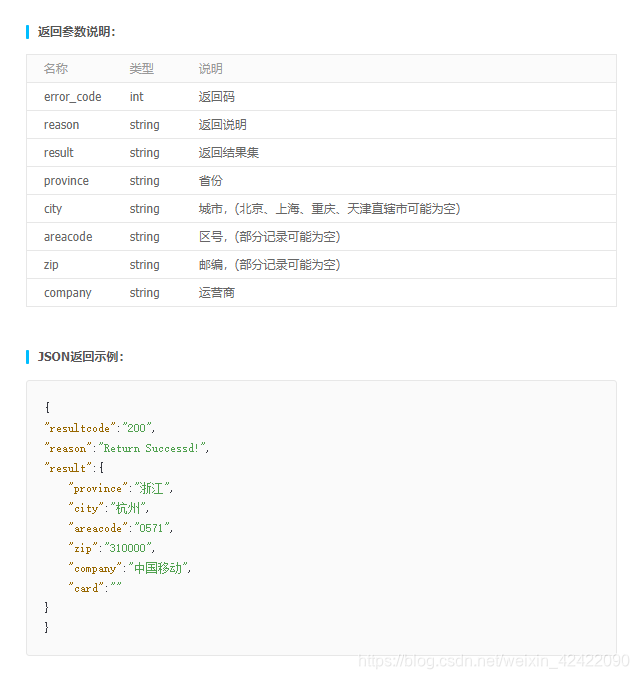Viewport: 639px width, 679px height.
Task: Select the result parameter name
Action: coord(59,152)
